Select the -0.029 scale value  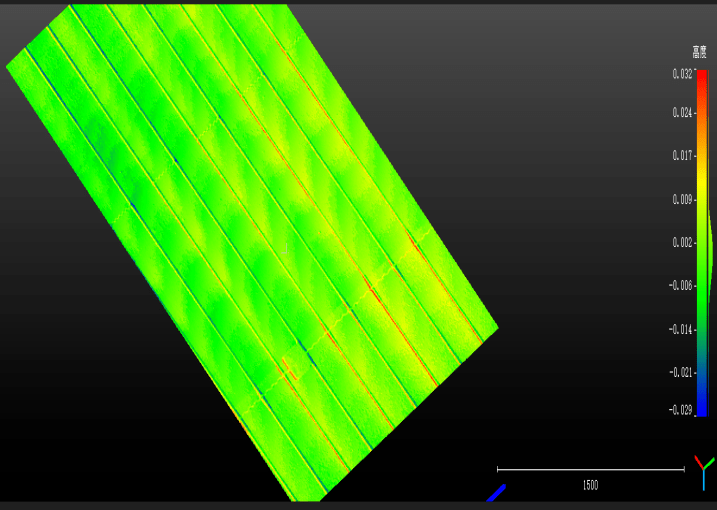click(680, 410)
